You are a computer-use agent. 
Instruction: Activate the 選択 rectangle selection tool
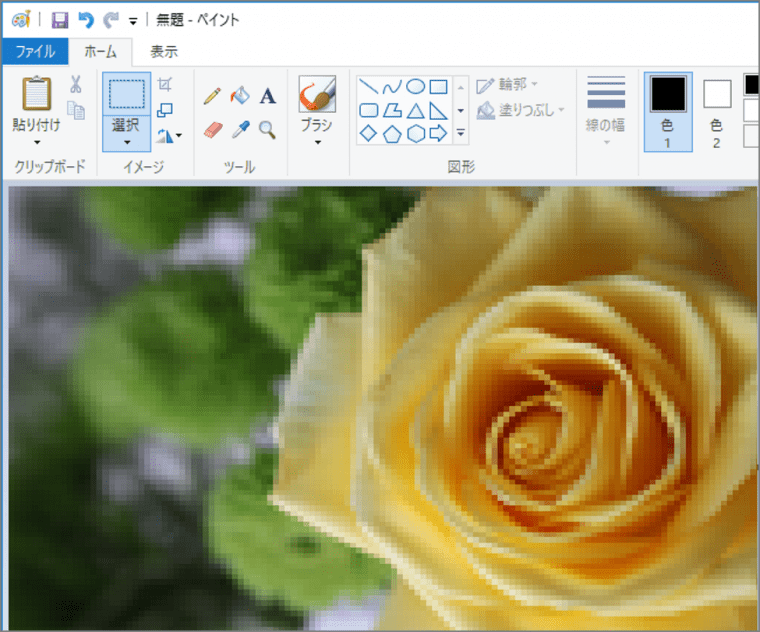(x=127, y=94)
